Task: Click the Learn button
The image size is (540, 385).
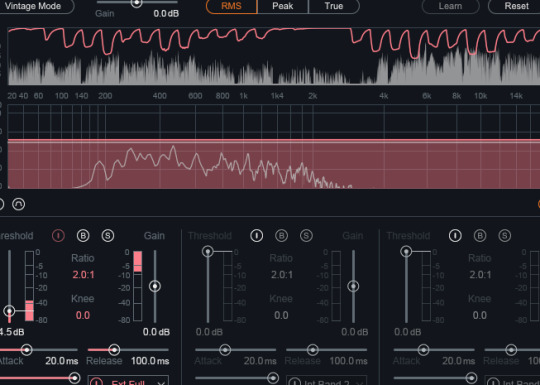Action: pos(450,6)
